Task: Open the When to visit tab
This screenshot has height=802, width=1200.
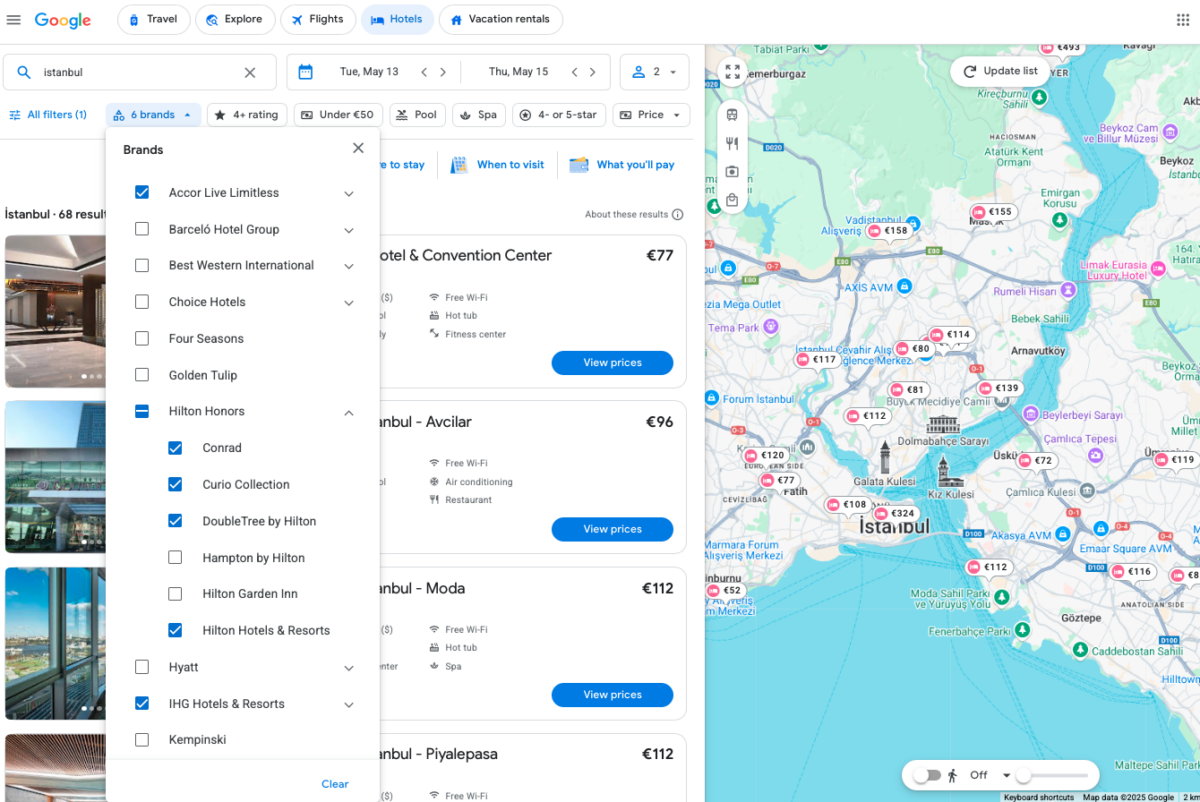Action: pyautogui.click(x=497, y=165)
